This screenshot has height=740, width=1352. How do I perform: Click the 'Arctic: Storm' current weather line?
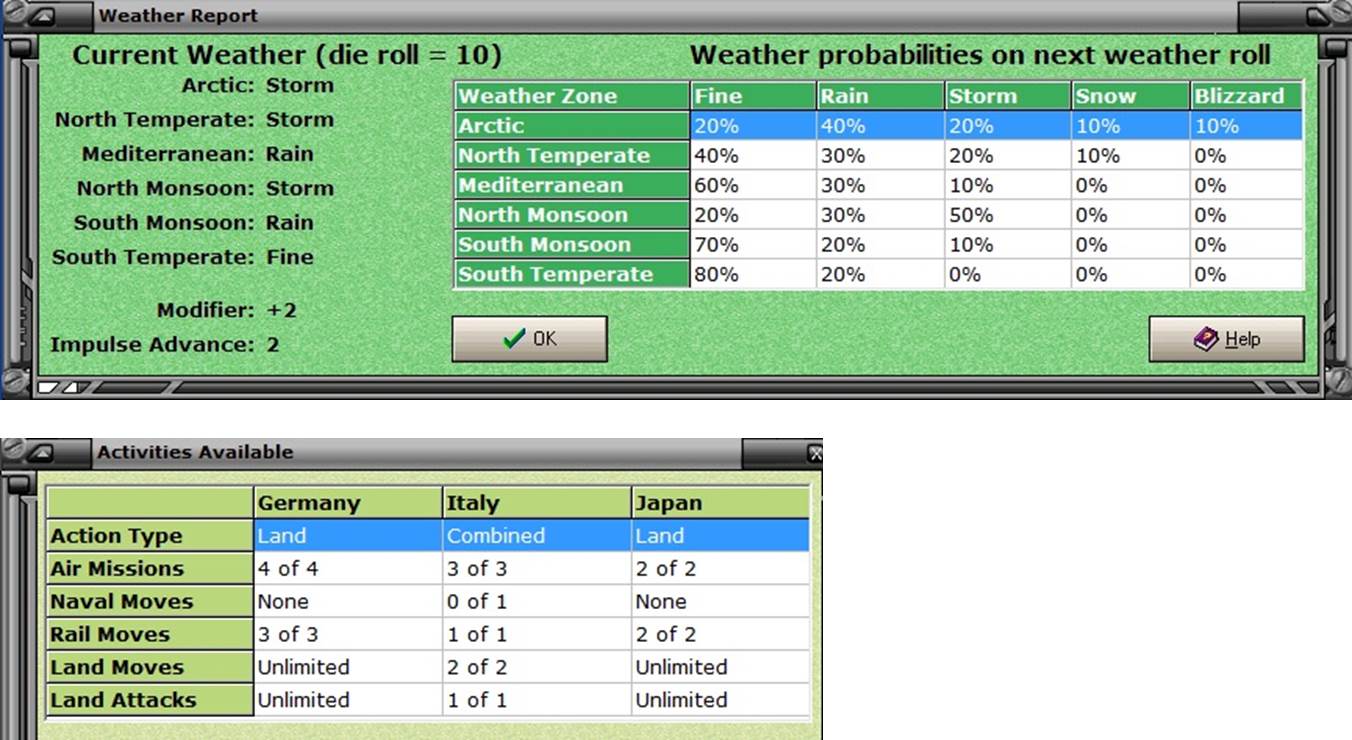[x=257, y=85]
